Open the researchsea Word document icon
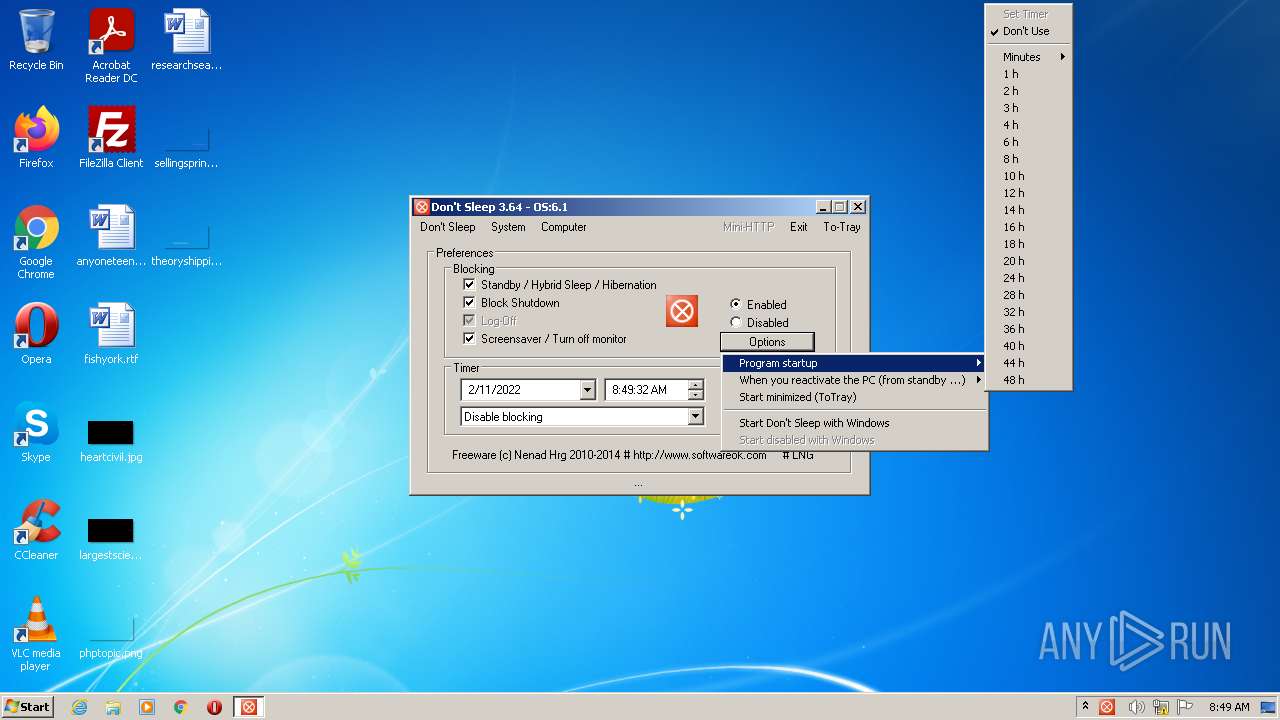The width and height of the screenshot is (1280, 720). (187, 41)
